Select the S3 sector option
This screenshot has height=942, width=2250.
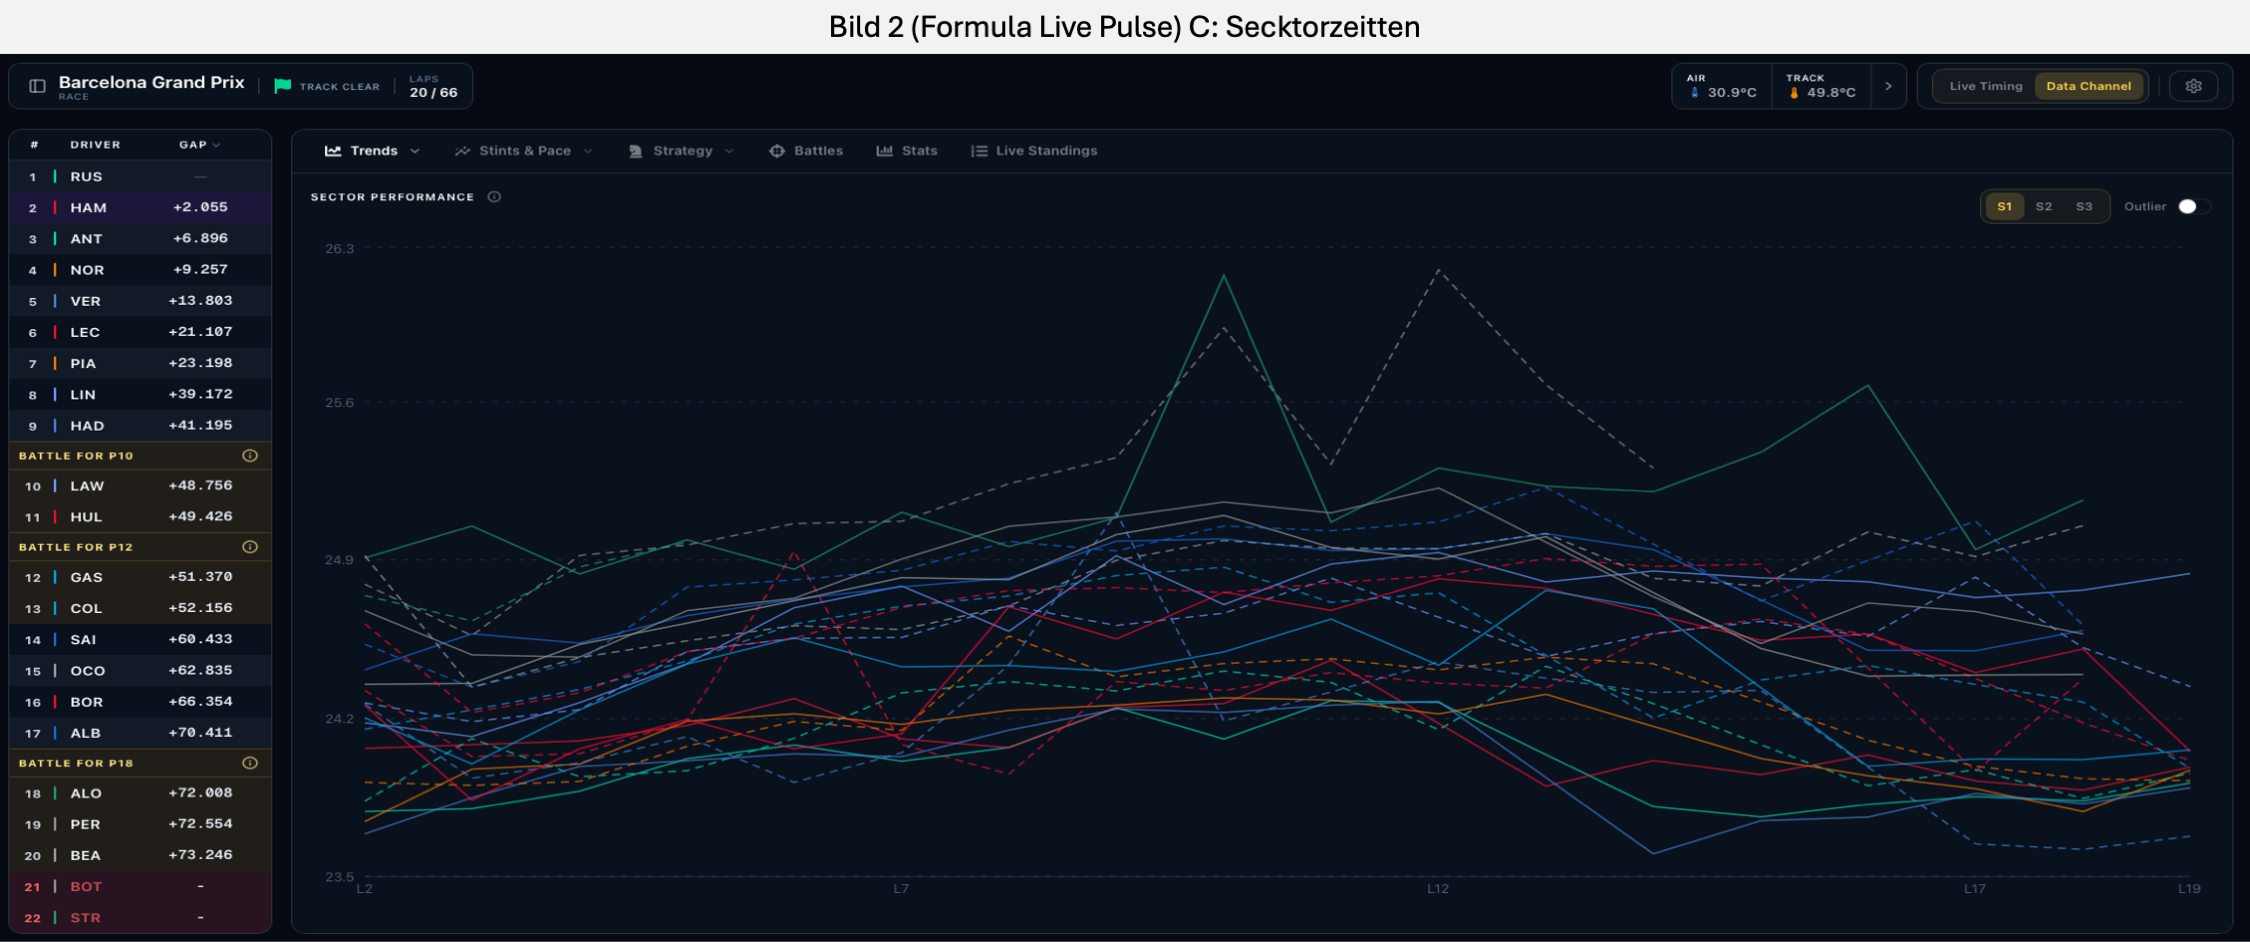click(2084, 207)
